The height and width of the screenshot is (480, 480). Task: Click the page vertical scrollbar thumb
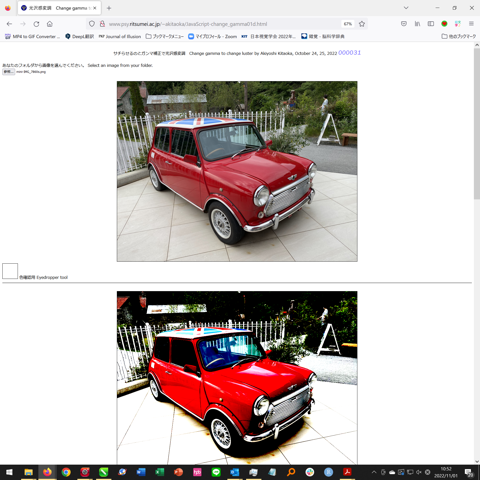coord(477,123)
